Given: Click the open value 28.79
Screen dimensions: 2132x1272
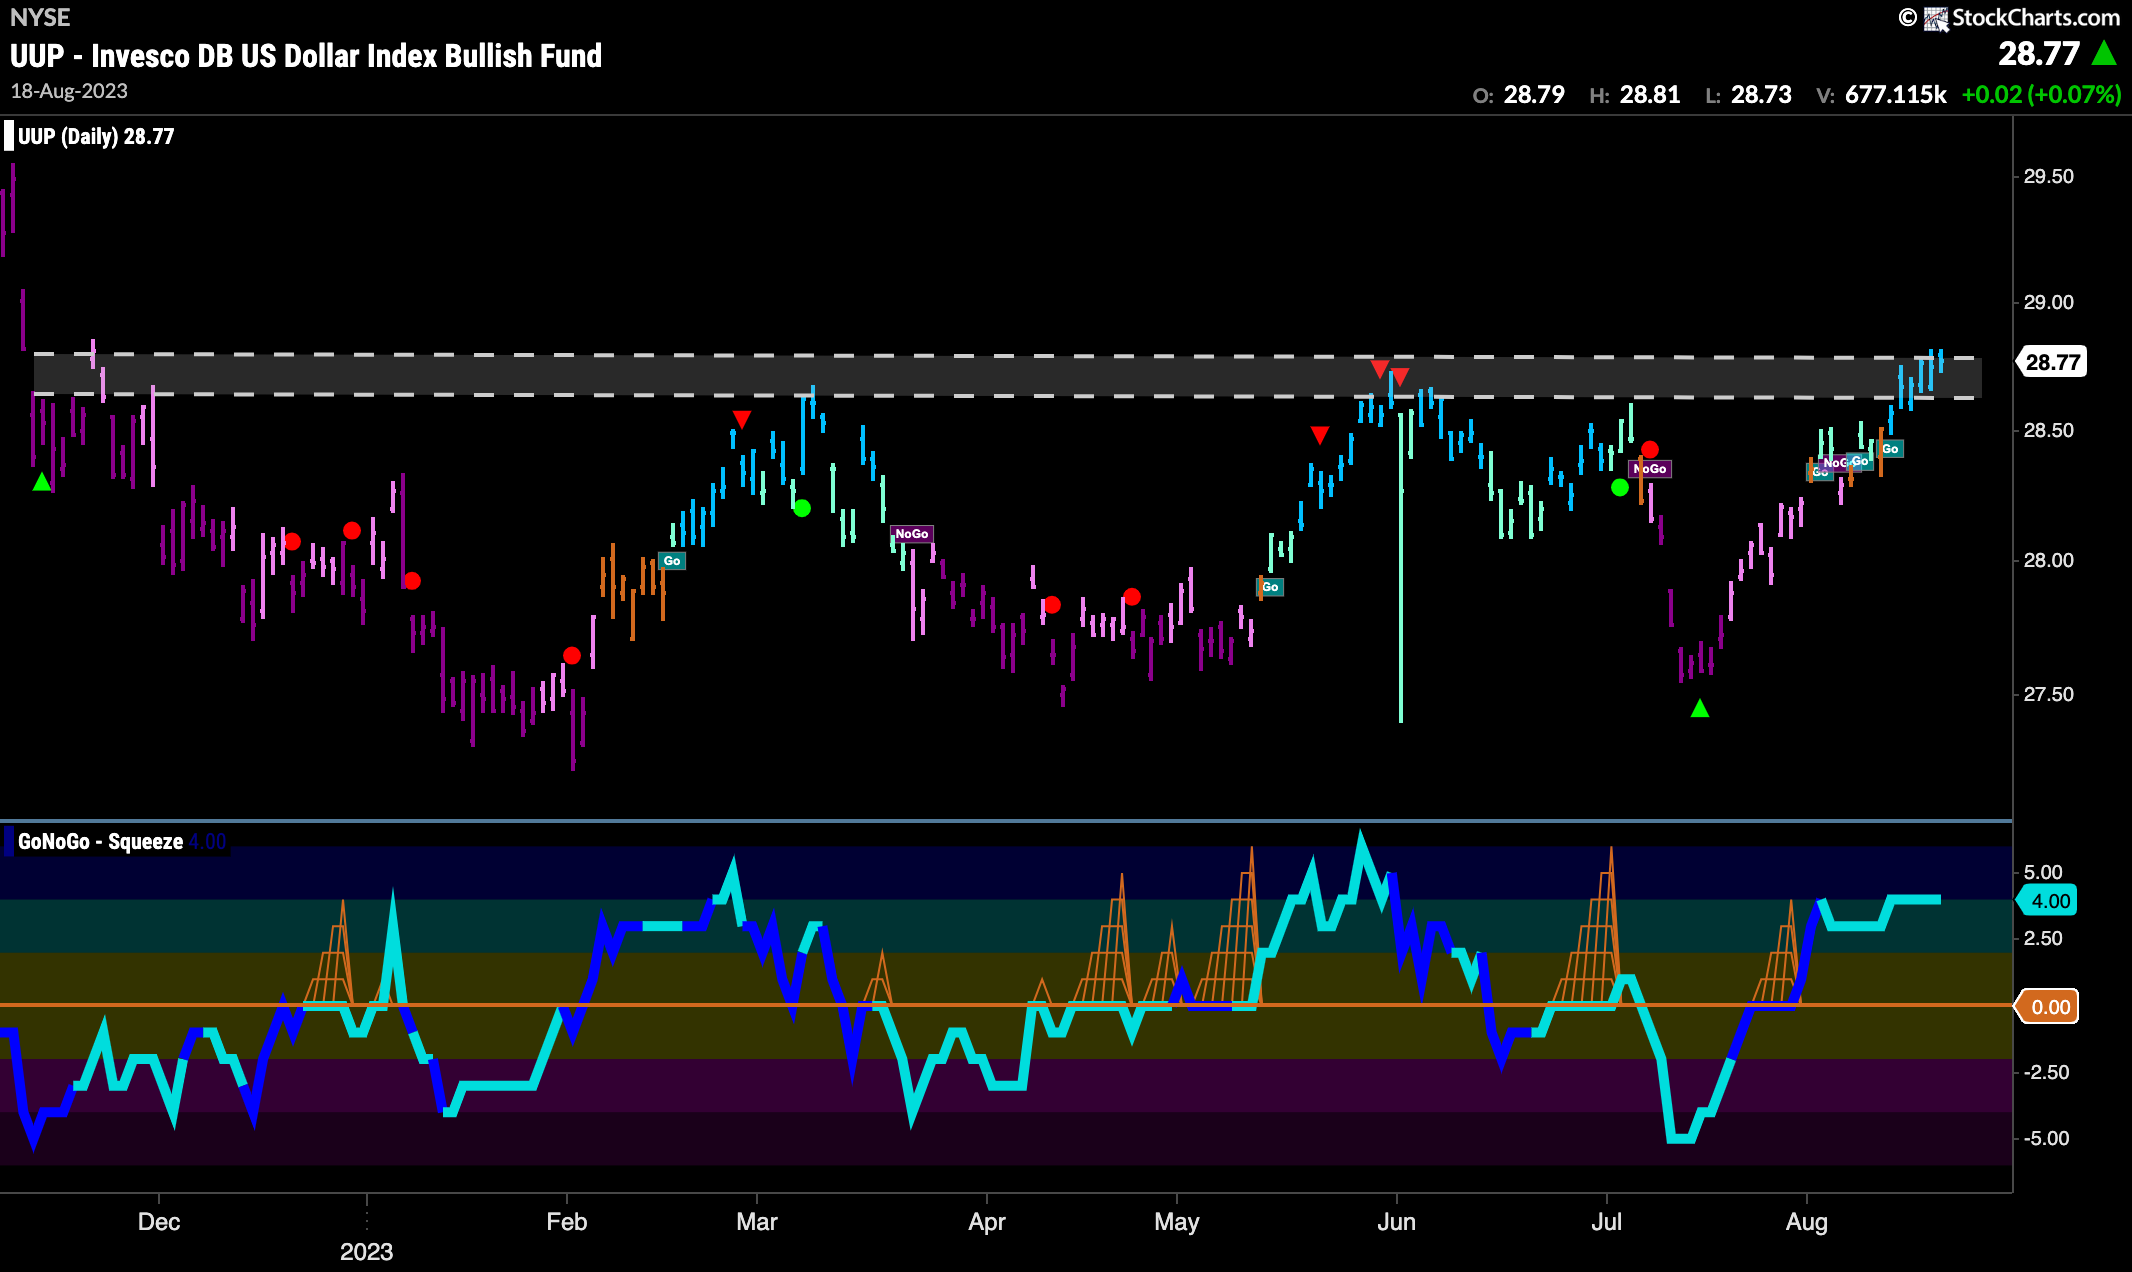Looking at the screenshot, I should pyautogui.click(x=1534, y=95).
